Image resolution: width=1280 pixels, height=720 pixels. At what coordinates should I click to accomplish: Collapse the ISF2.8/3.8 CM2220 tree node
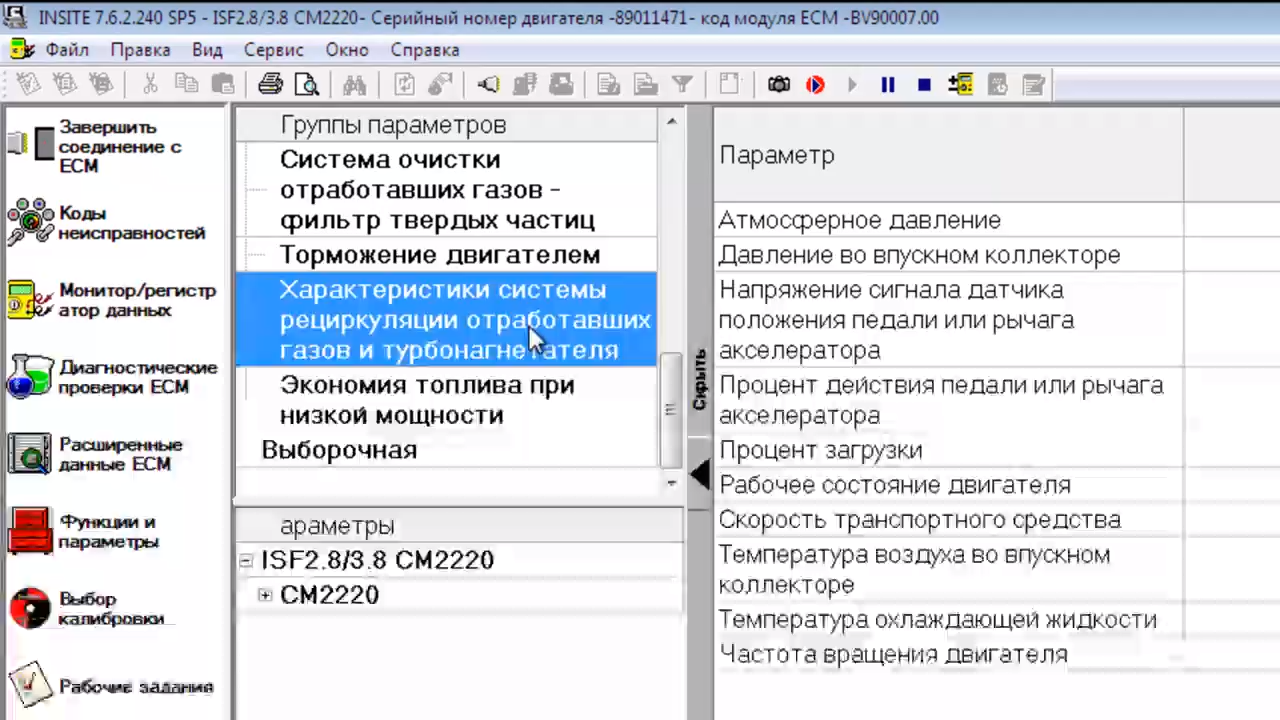246,561
